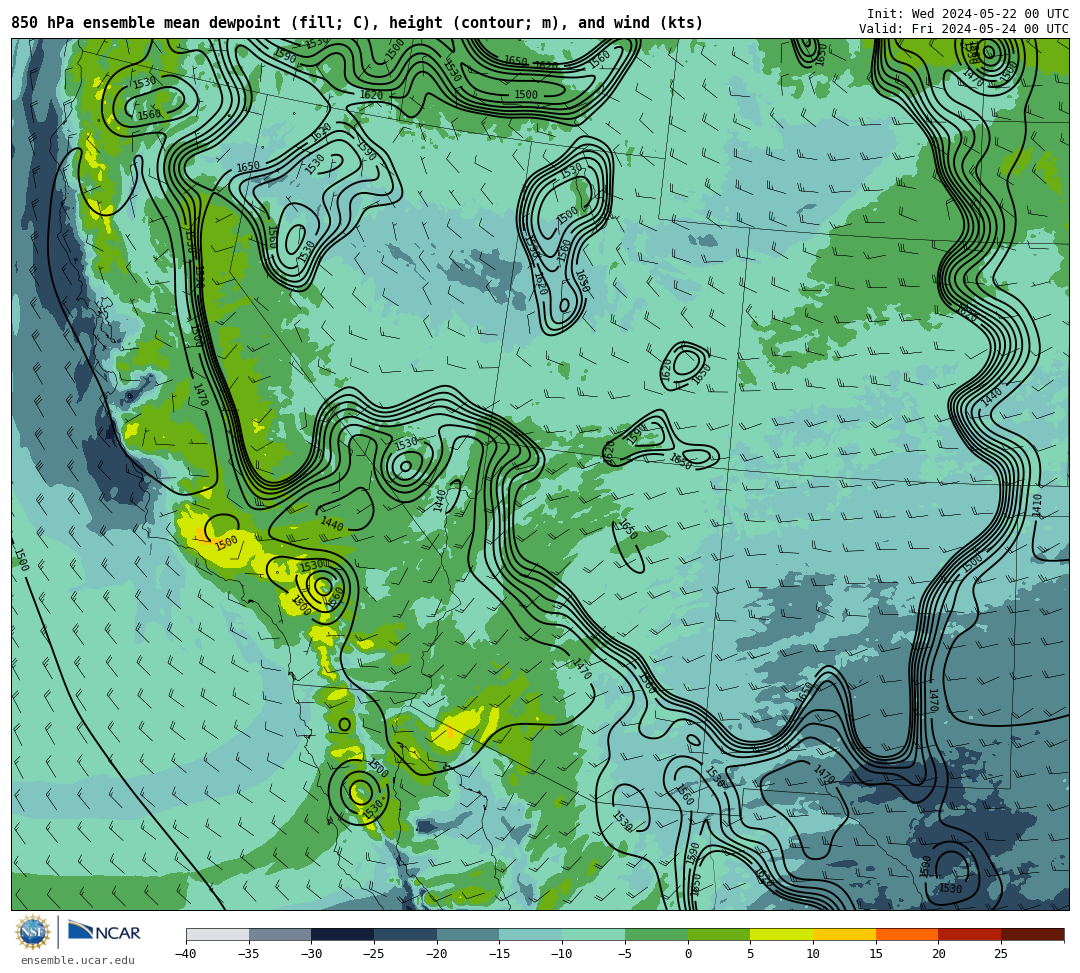Click the ensemble.ucar.edu text
Screen dimensions: 1080x973
(x=78, y=960)
